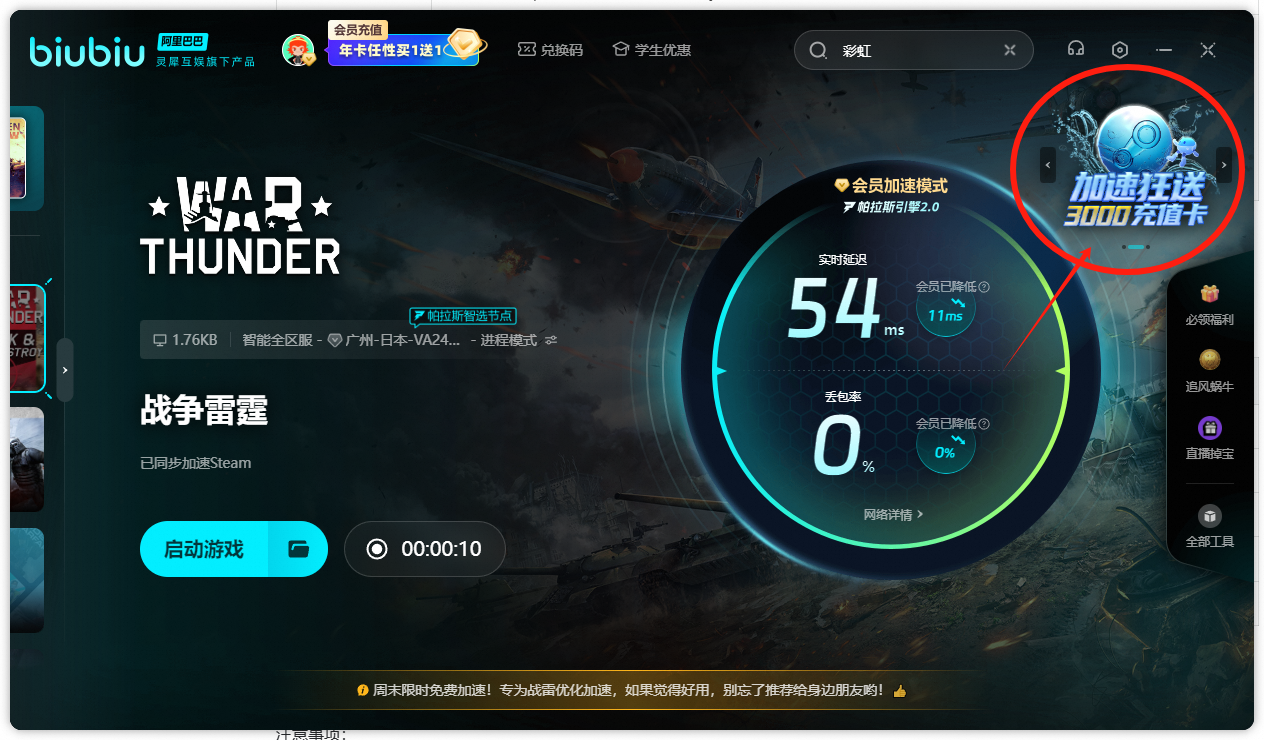Open the headset customer support icon
This screenshot has width=1264, height=740.
[1075, 48]
